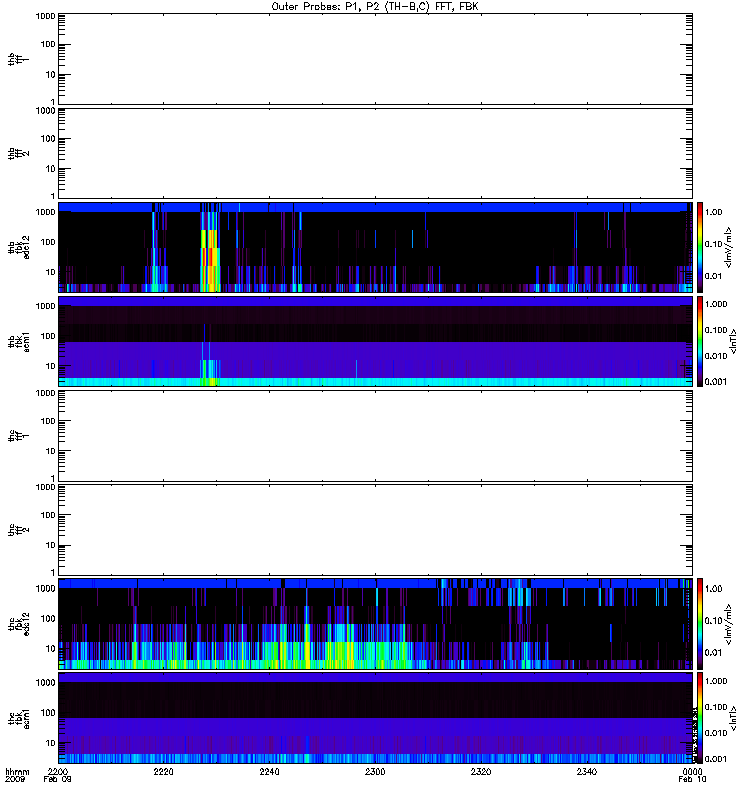This screenshot has height=800, width=750.
Task: Click the red-yellow burst in thb fbk edc12 spectrogram
Action: pos(210,260)
